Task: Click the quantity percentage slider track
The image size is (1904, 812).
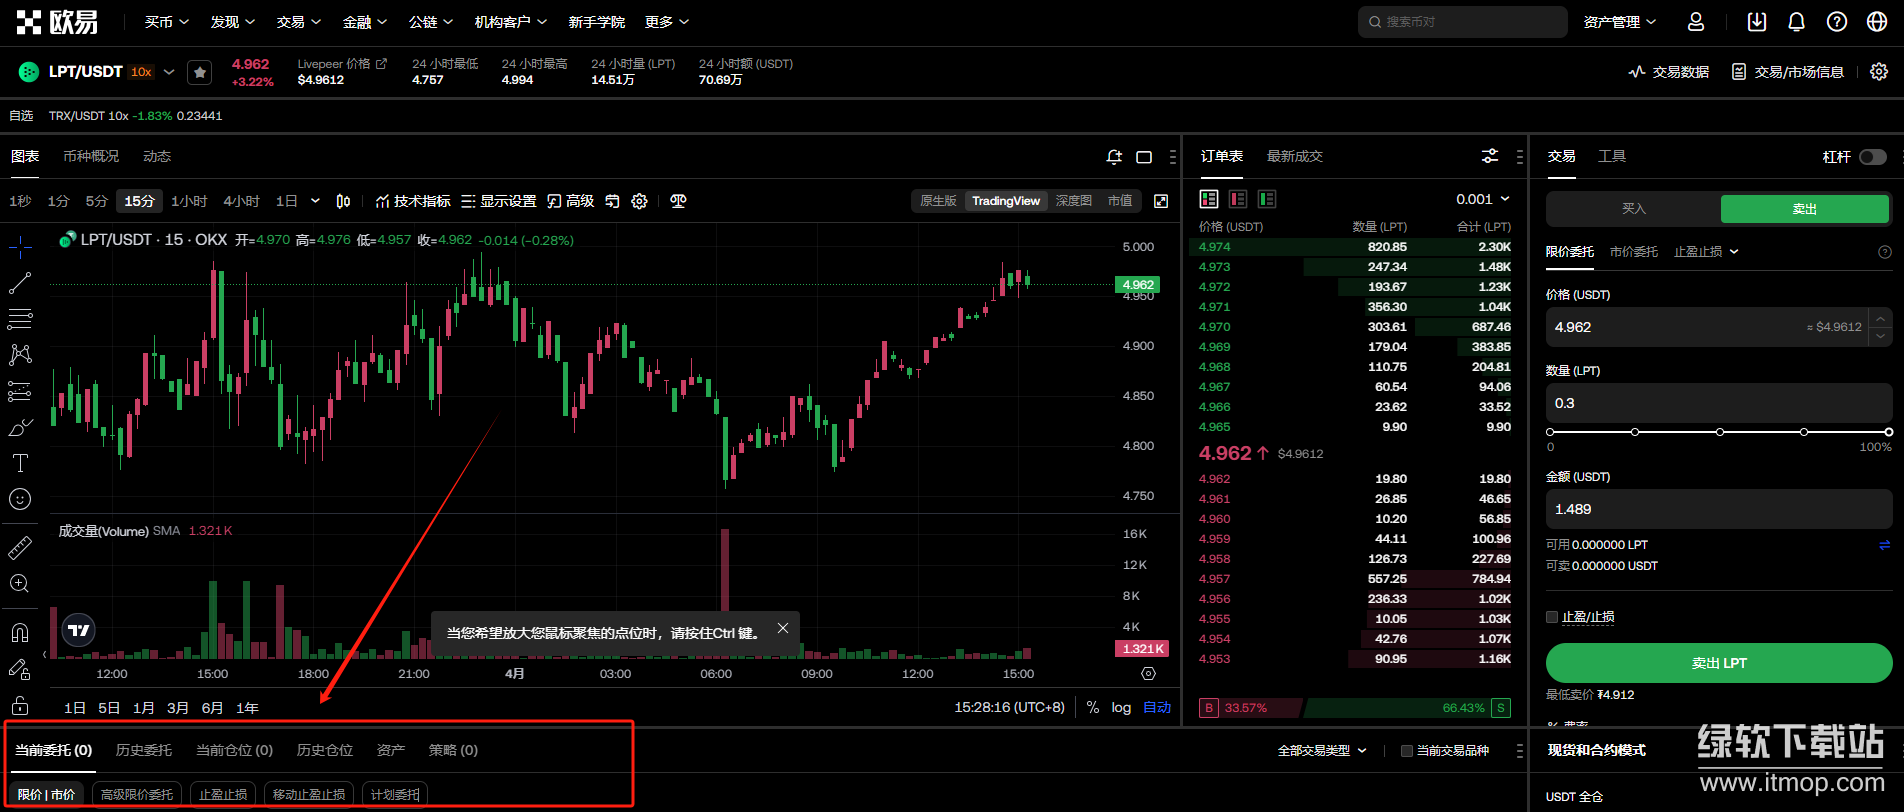Action: (1718, 432)
